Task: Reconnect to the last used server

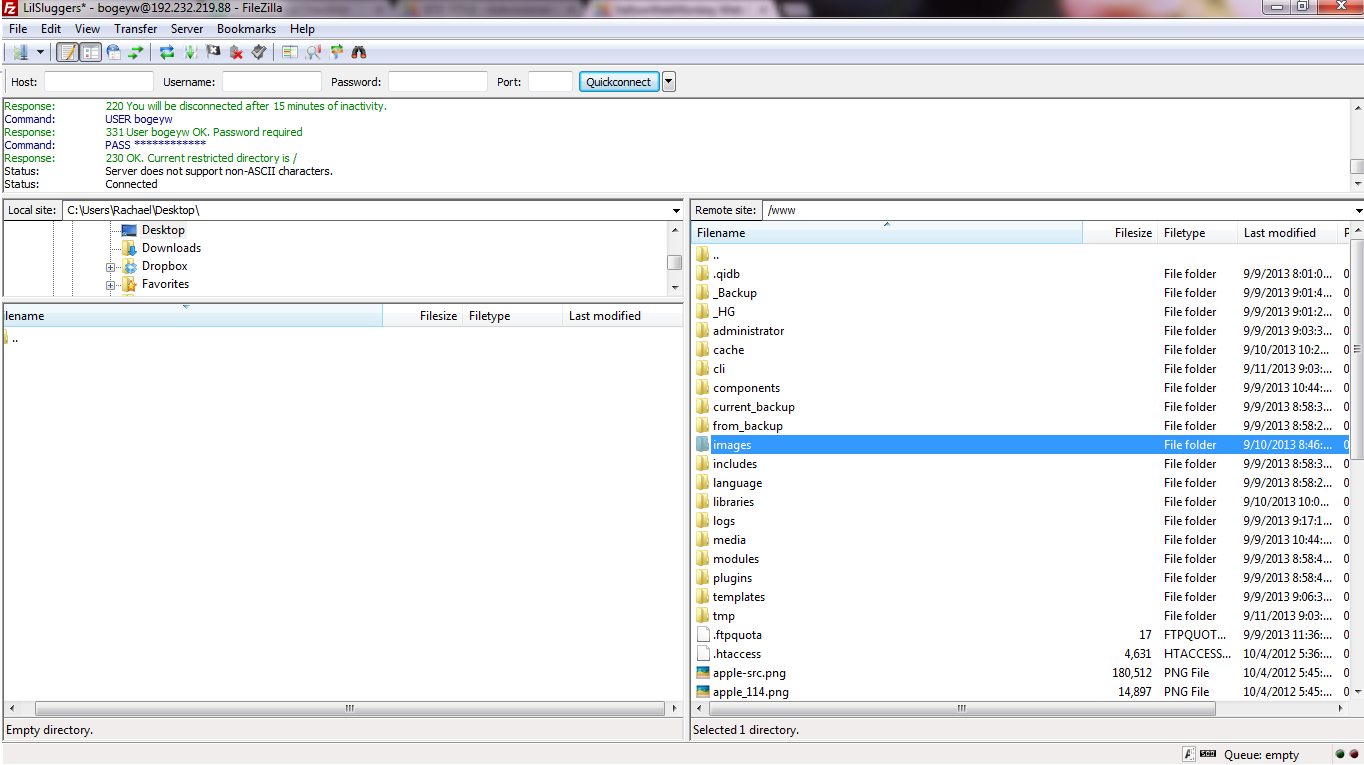Action: (259, 52)
